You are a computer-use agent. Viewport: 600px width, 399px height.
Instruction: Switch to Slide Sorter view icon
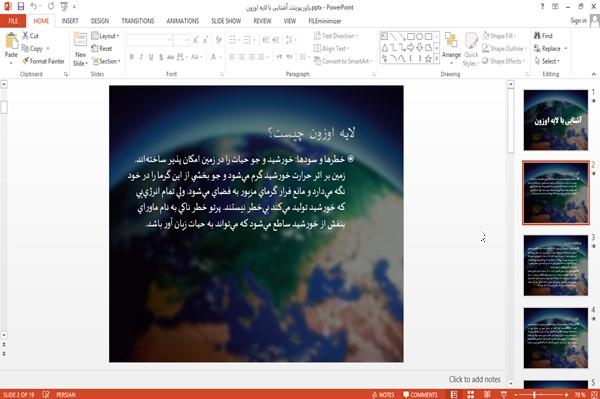pyautogui.click(x=471, y=394)
